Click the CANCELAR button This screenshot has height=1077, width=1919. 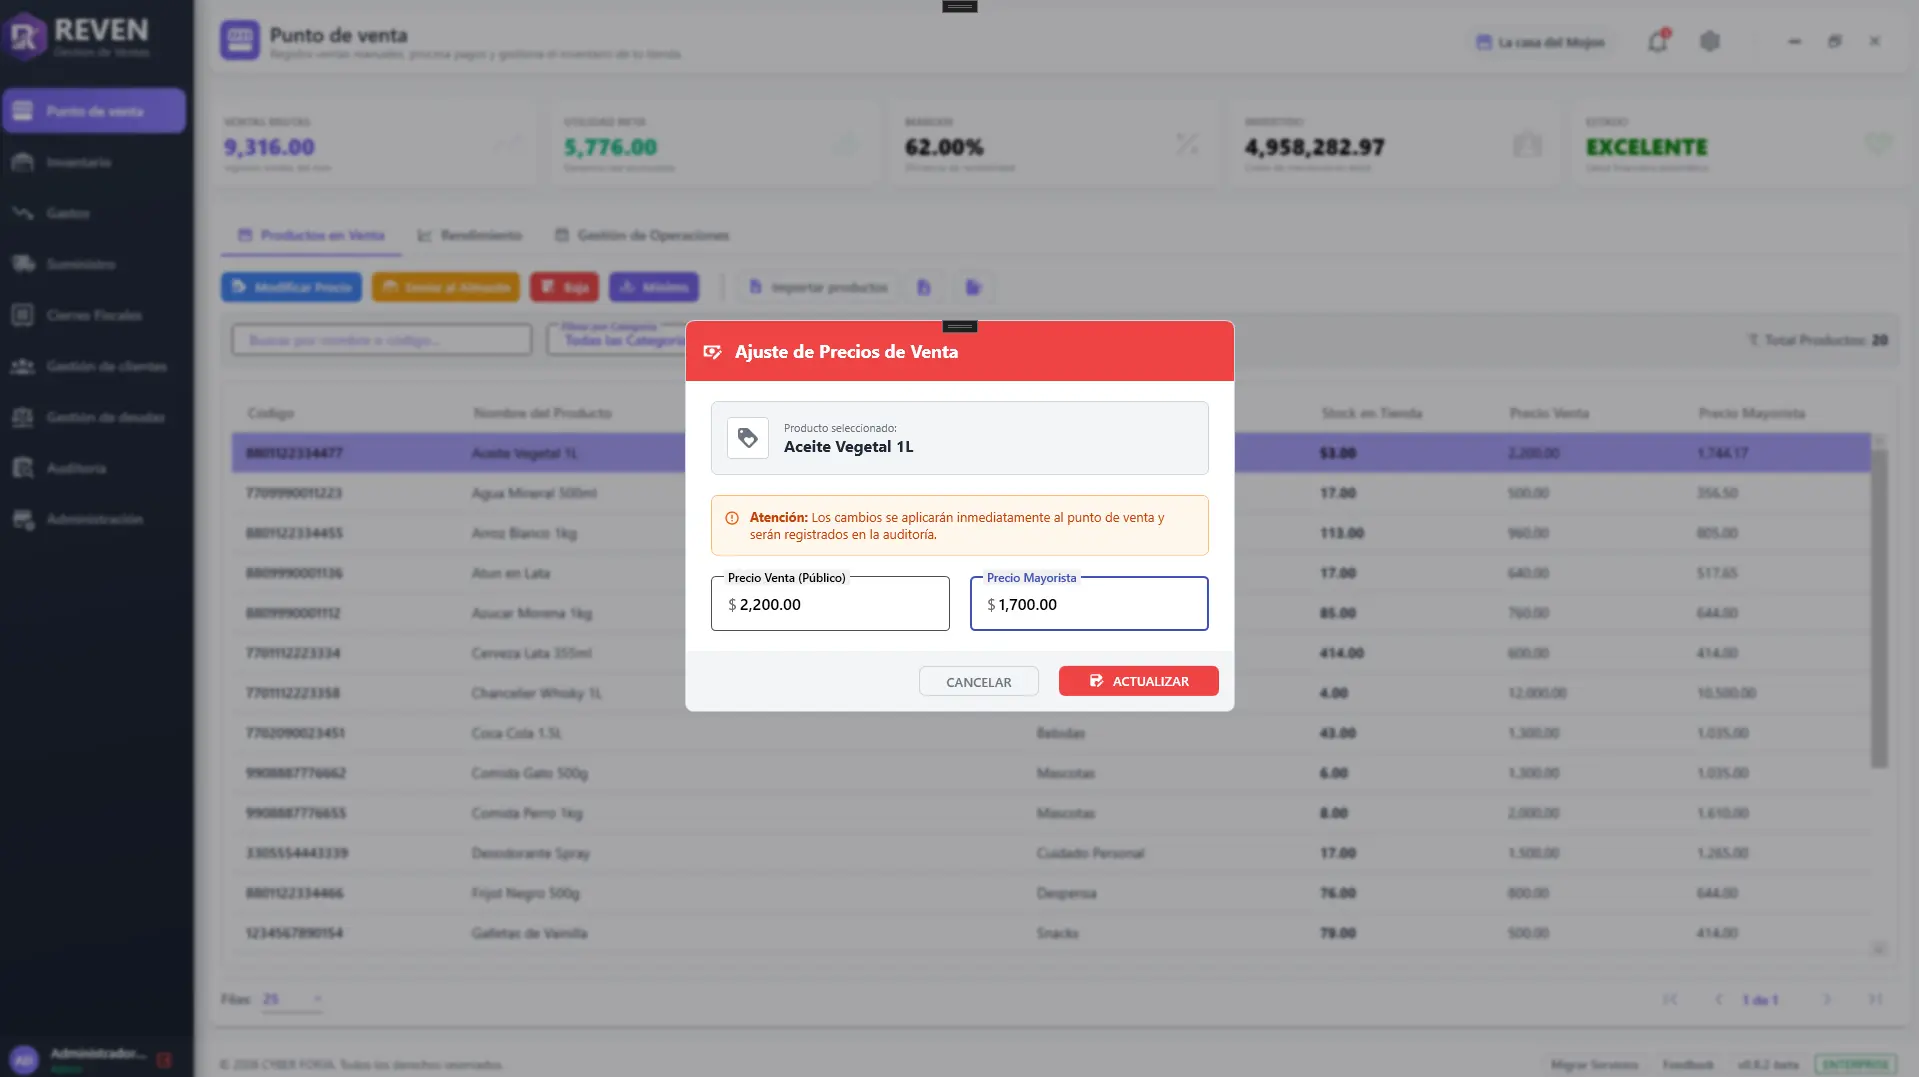978,682
